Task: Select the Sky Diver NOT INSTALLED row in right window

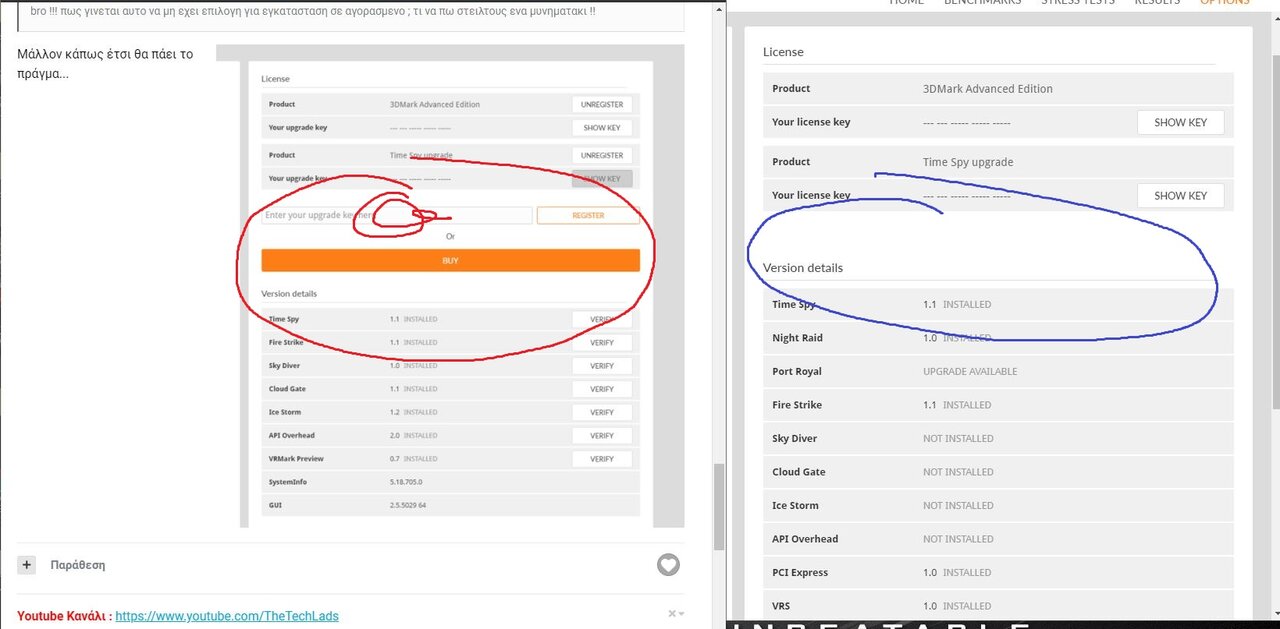Action: click(x=998, y=438)
